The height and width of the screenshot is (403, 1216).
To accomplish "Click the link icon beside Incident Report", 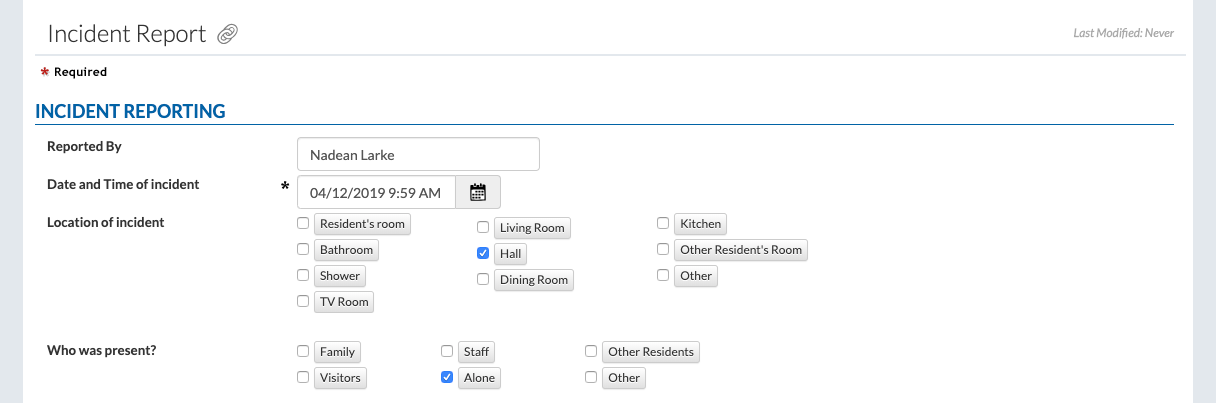I will 227,35.
